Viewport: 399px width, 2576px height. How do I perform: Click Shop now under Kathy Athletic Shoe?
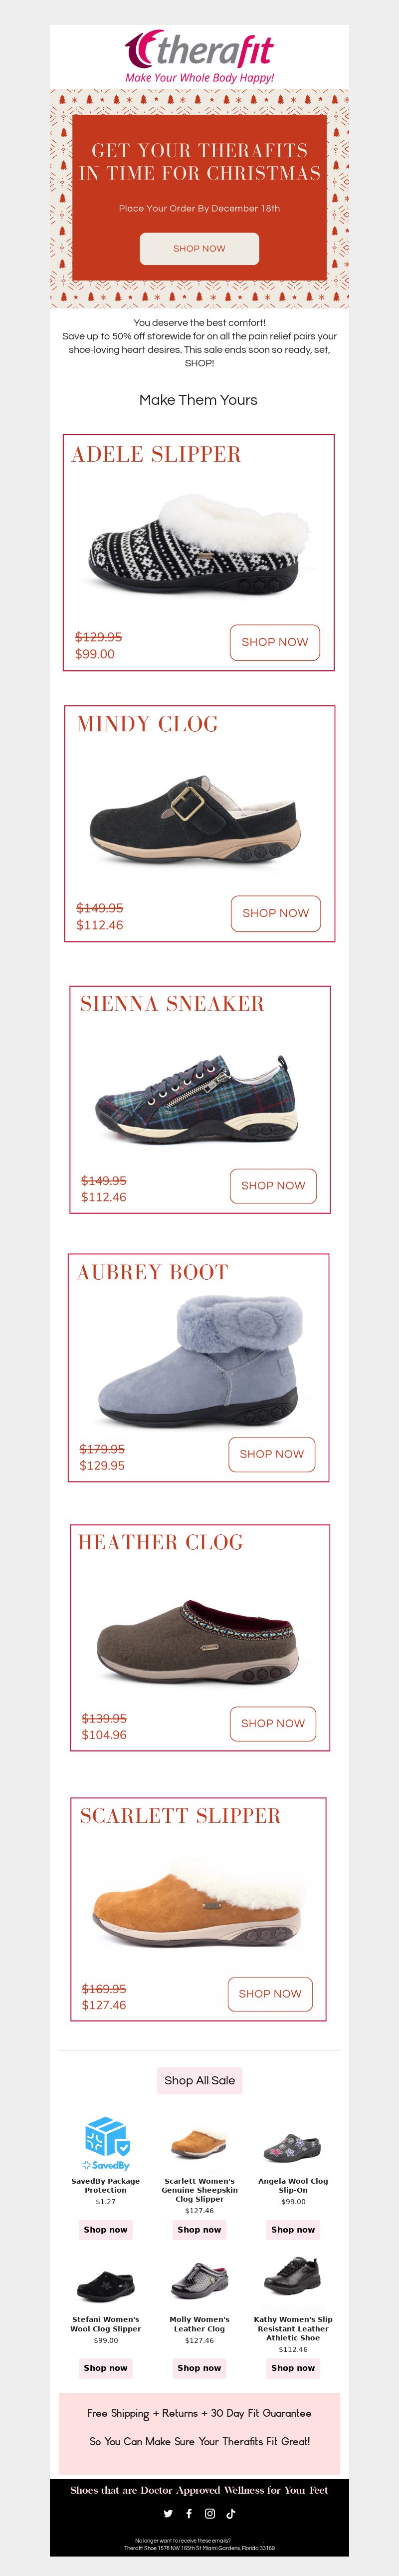pos(293,2367)
